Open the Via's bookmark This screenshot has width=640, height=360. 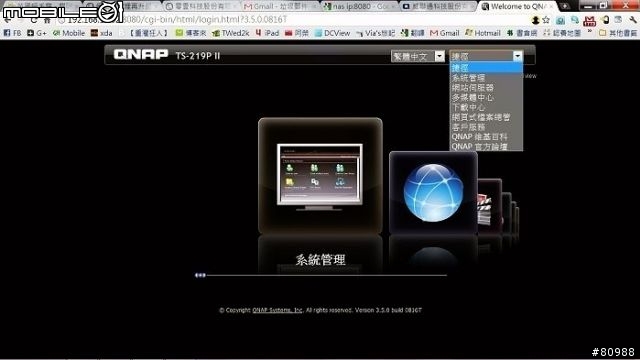[x=376, y=33]
